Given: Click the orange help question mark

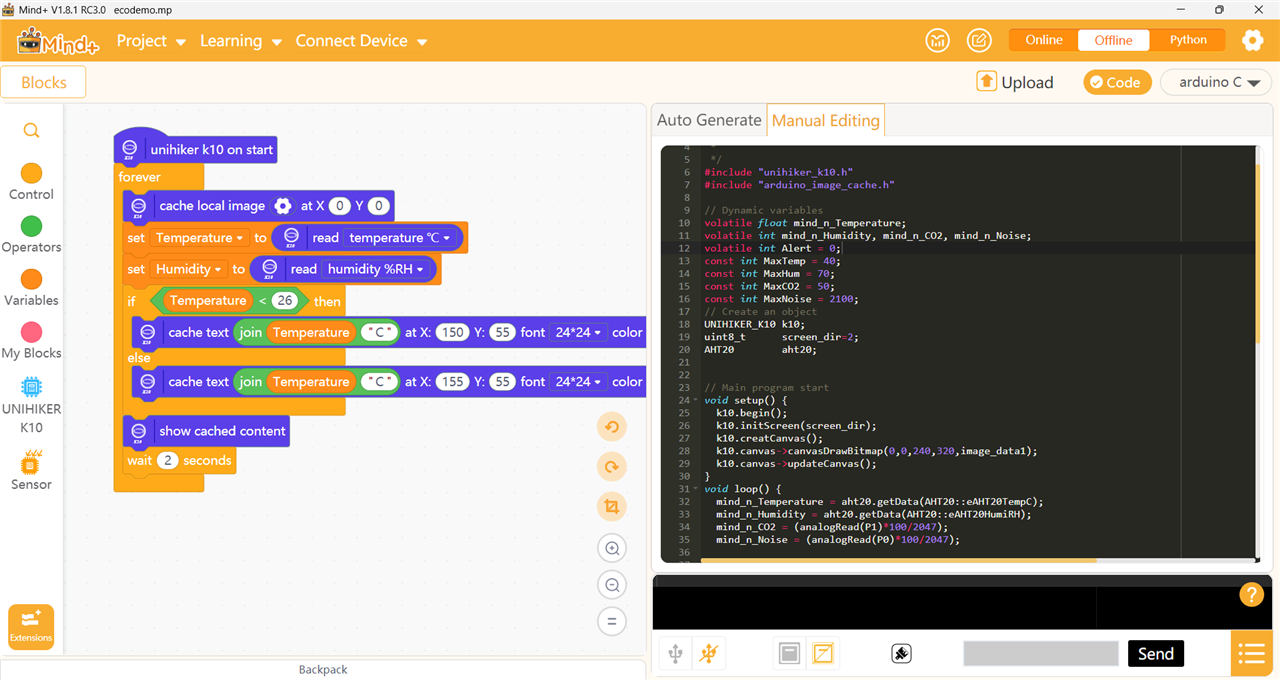Looking at the screenshot, I should point(1251,594).
